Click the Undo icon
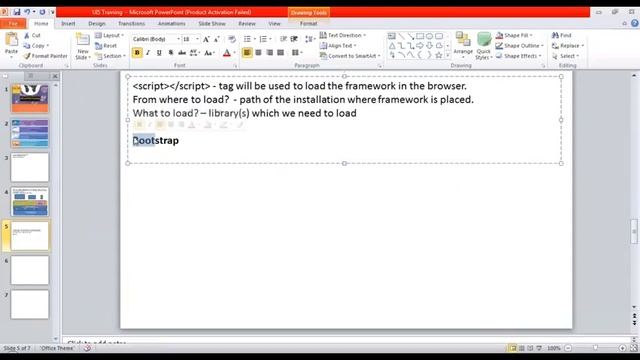640x360 pixels. click(27, 12)
